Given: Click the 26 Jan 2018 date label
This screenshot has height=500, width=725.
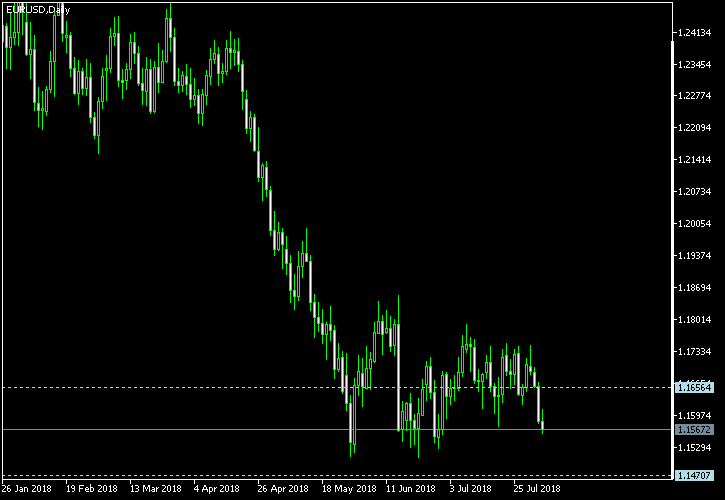Looking at the screenshot, I should (27, 488).
